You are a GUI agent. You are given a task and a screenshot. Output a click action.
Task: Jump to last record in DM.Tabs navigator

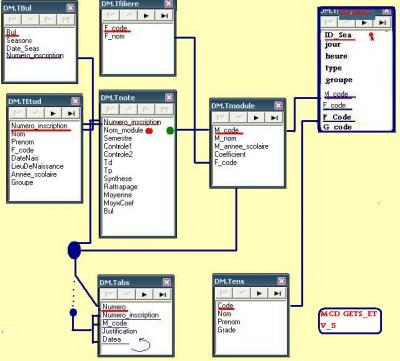pos(162,294)
